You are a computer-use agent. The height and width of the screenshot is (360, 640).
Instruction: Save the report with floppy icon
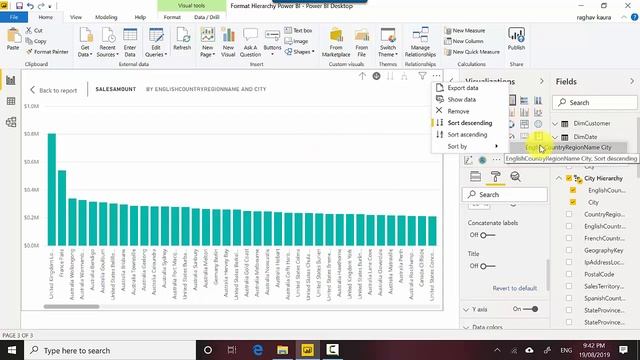click(19, 6)
